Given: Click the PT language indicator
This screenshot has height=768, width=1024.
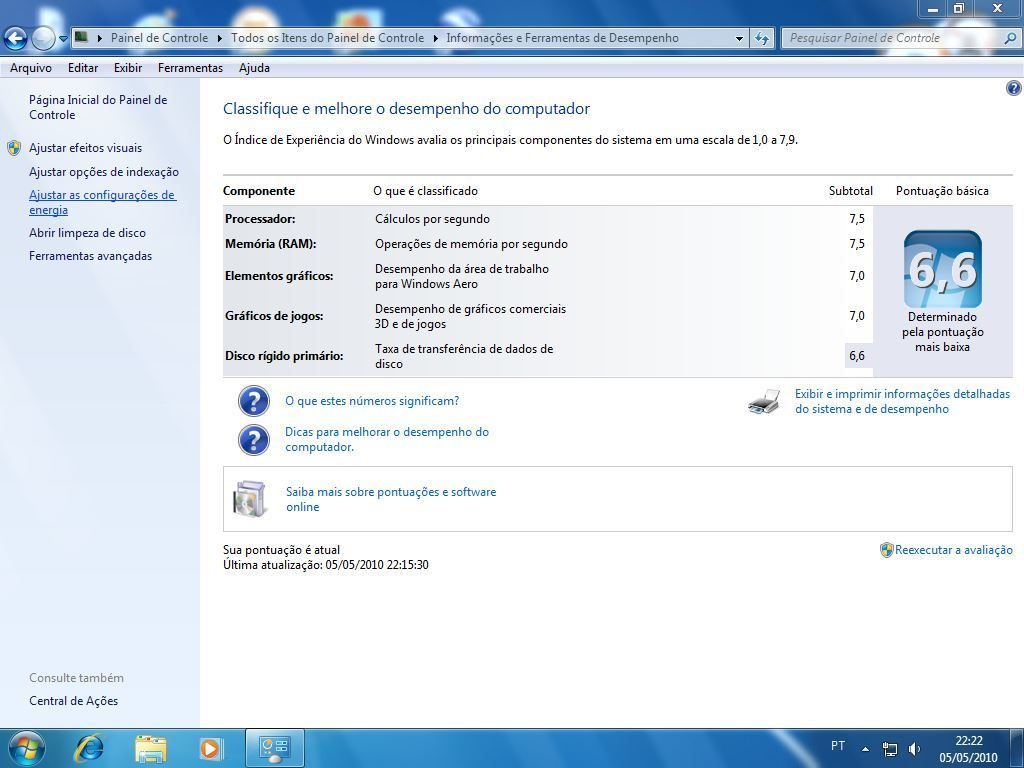Looking at the screenshot, I should [838, 746].
